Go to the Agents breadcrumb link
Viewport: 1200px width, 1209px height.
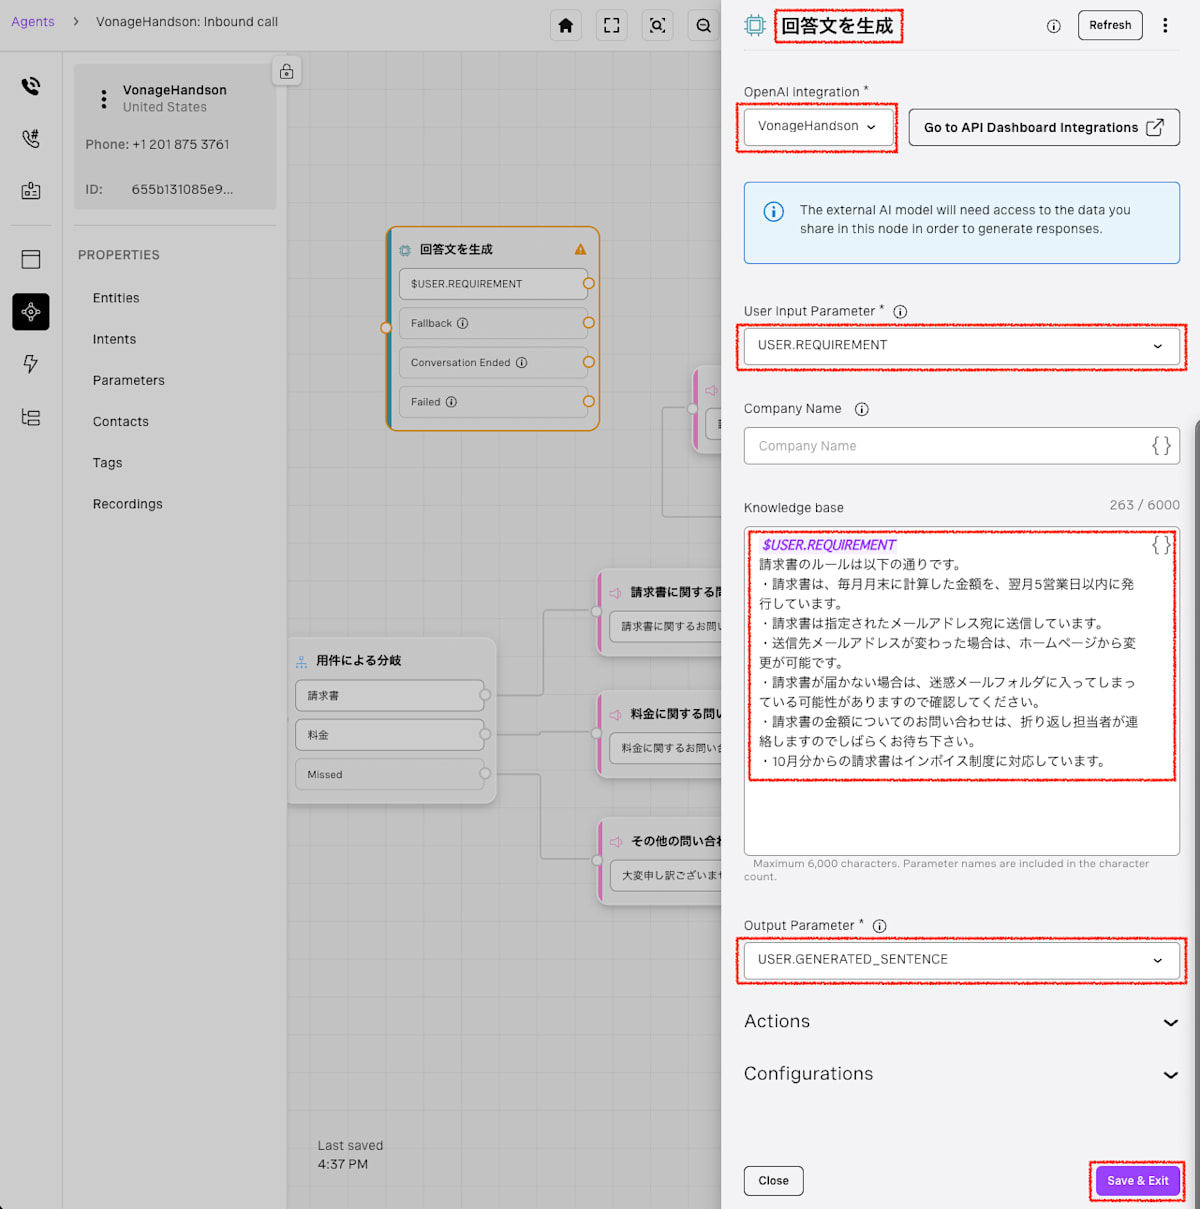click(x=33, y=22)
